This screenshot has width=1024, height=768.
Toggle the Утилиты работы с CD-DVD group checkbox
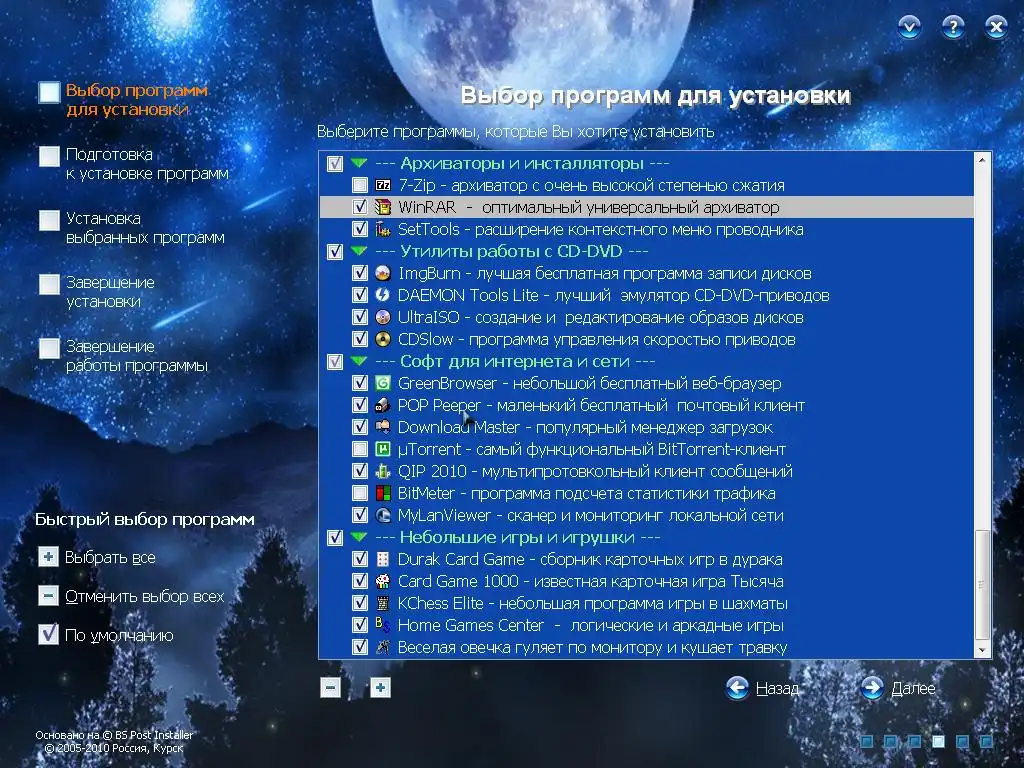coord(335,251)
